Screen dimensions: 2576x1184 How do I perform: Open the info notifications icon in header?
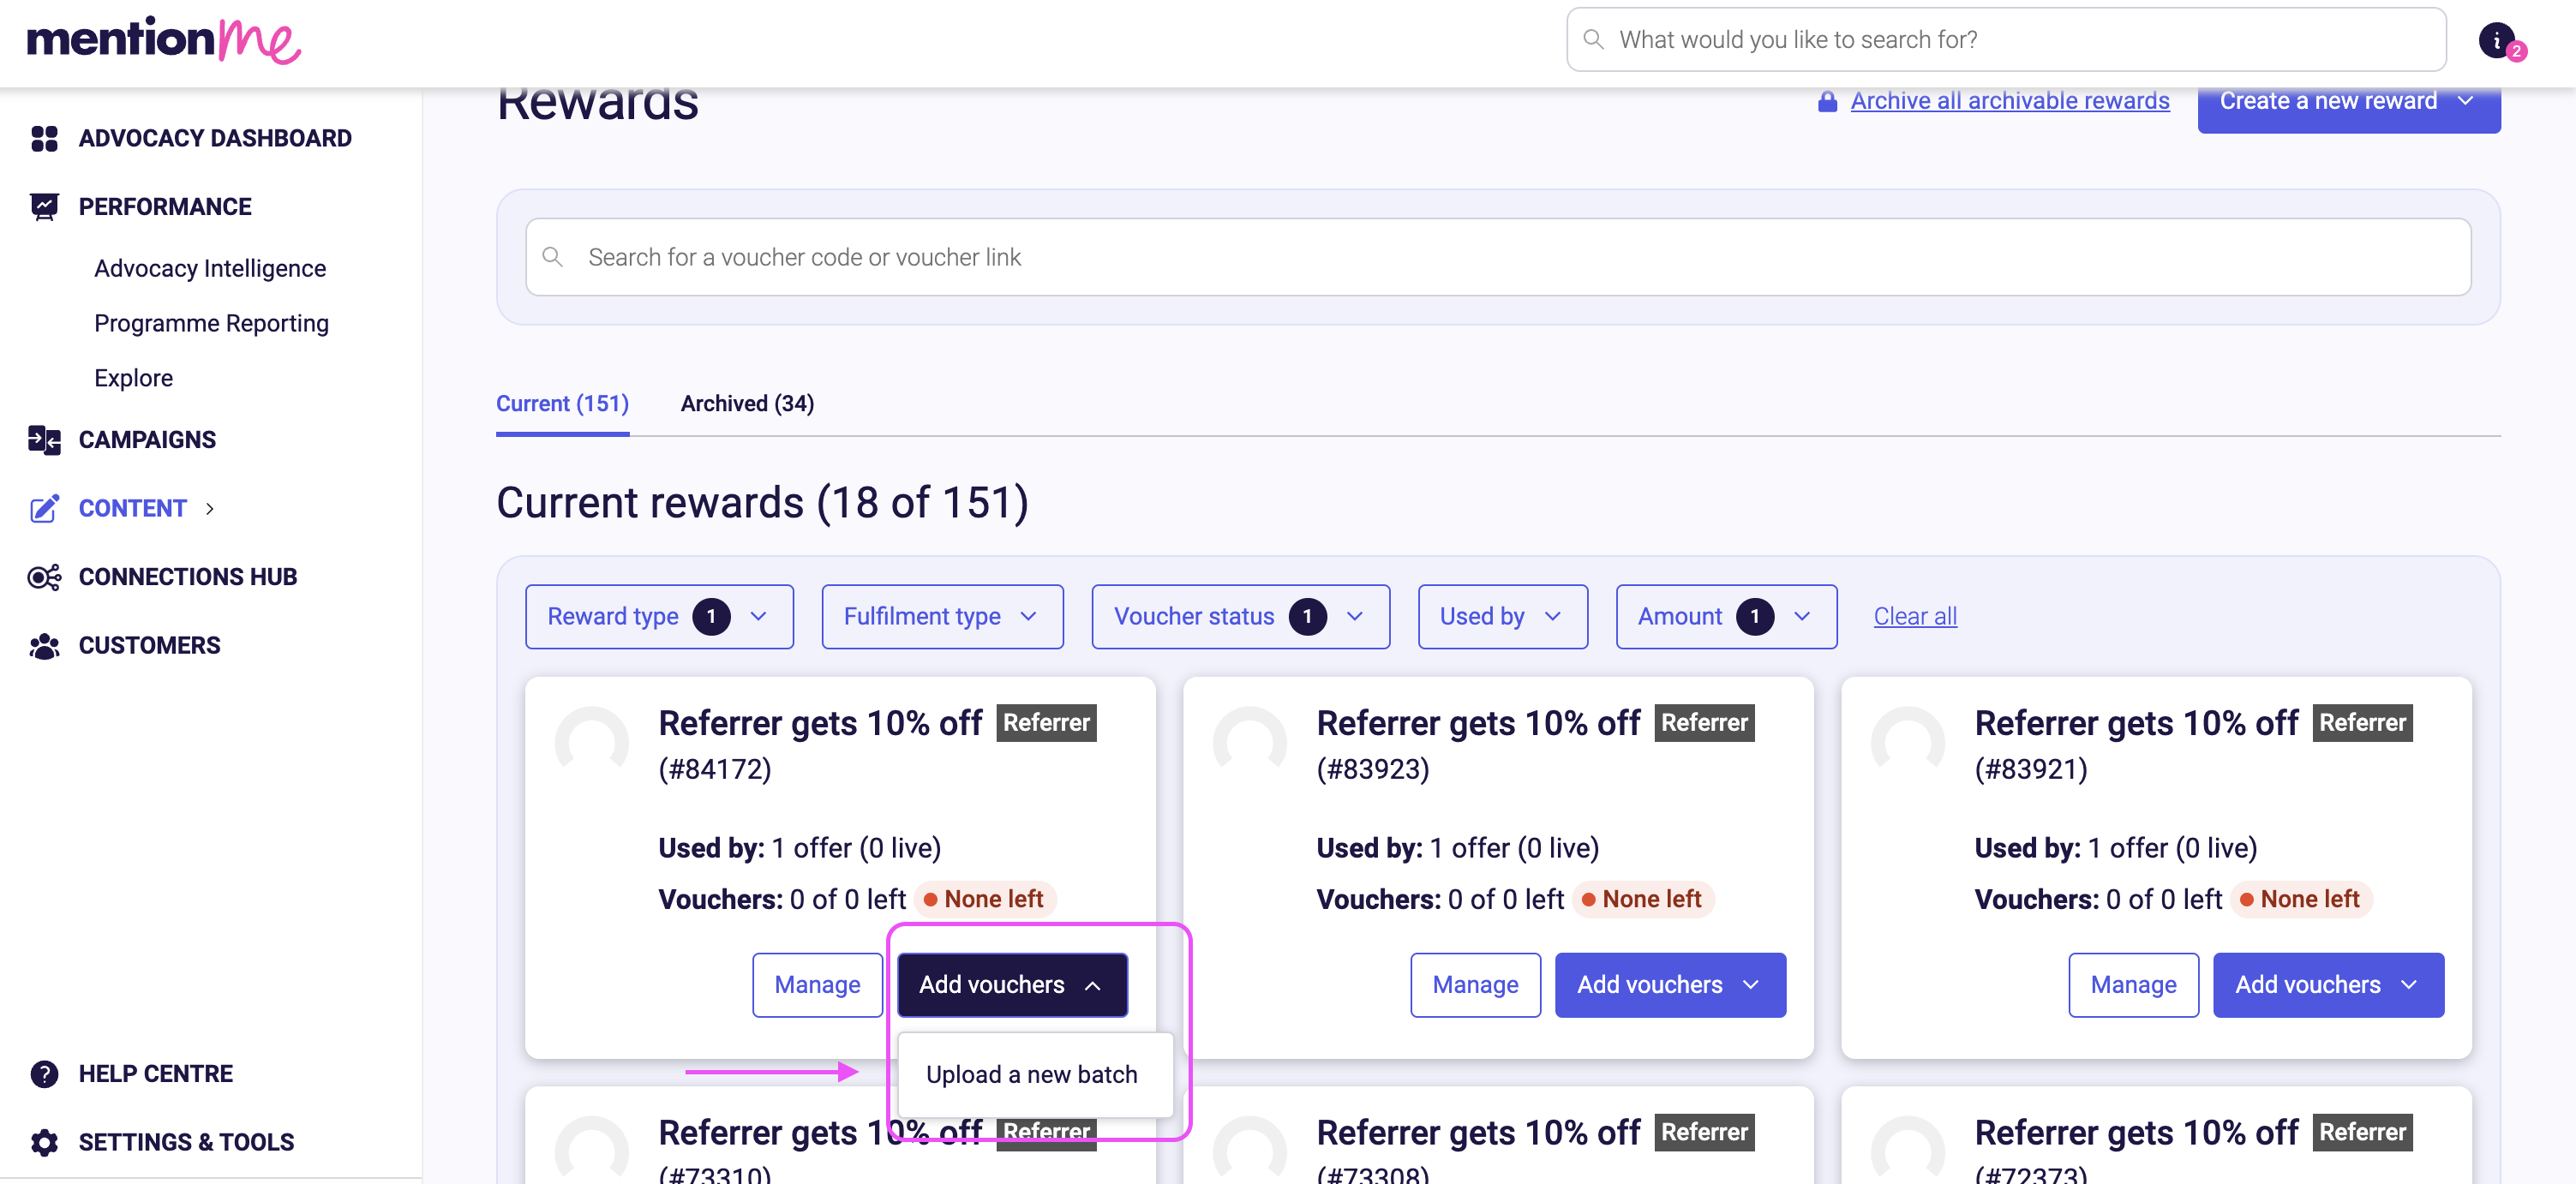(2499, 40)
